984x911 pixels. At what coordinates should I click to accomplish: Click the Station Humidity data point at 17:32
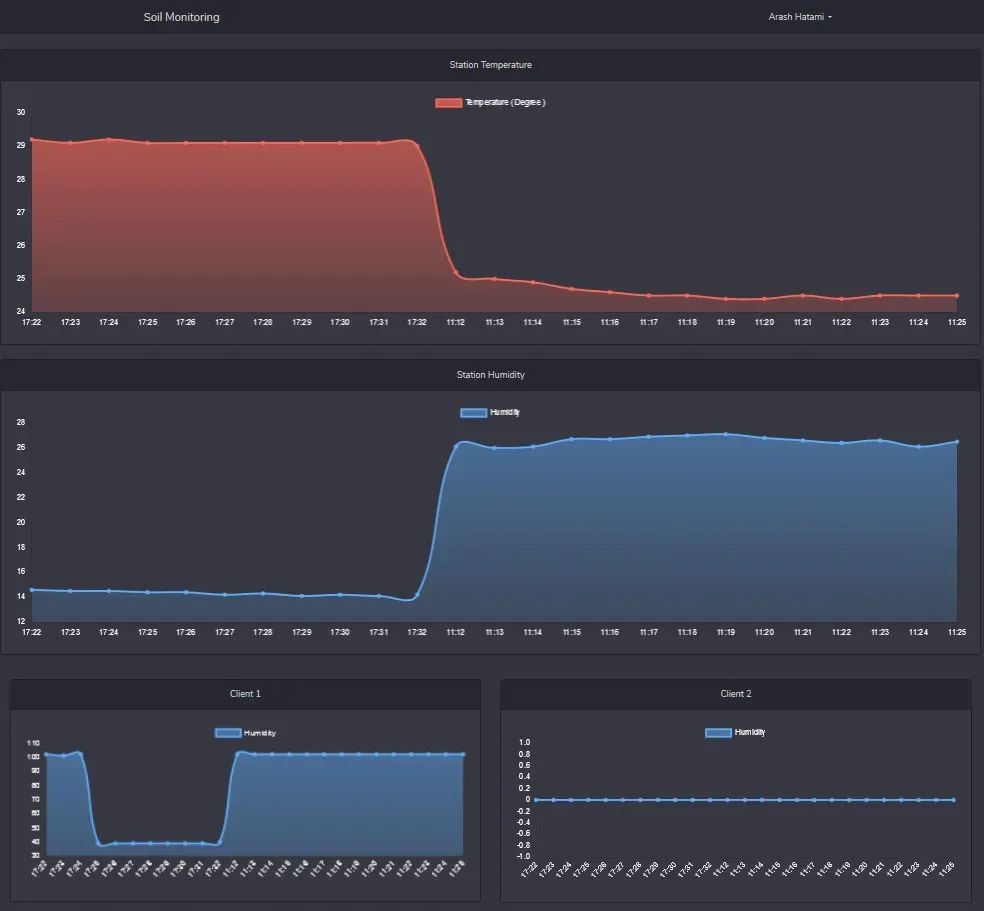point(417,596)
